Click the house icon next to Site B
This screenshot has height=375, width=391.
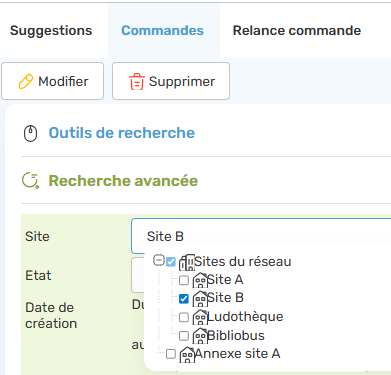pos(200,299)
